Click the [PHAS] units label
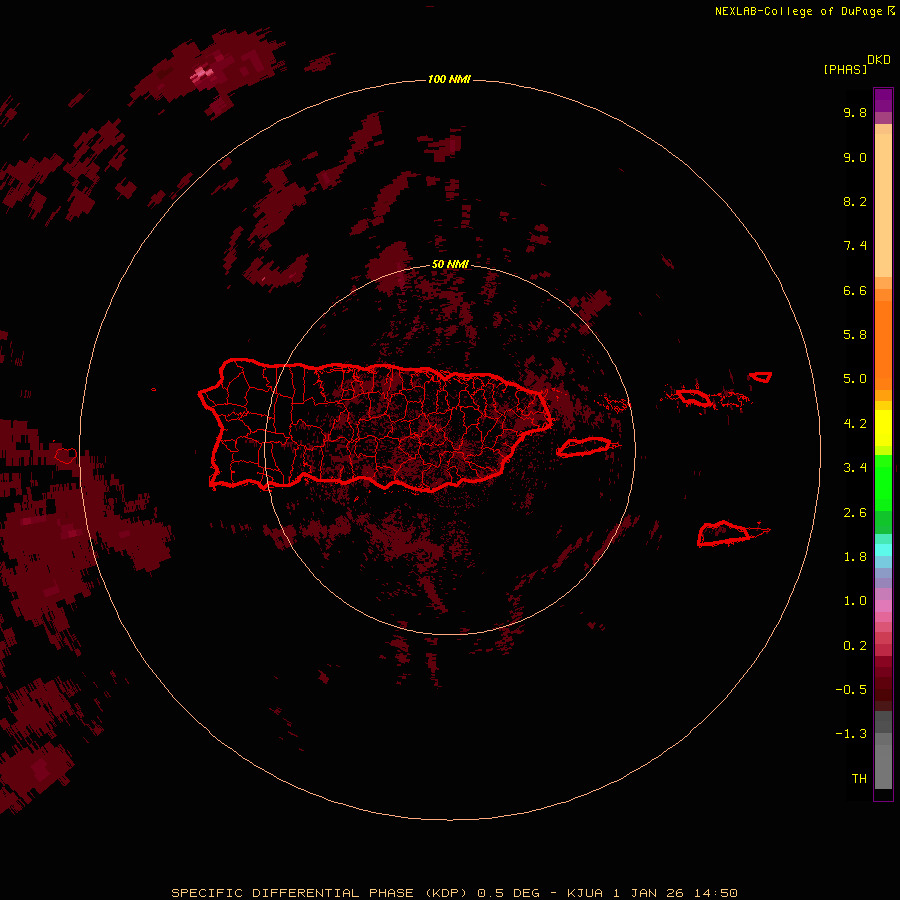The image size is (900, 900). pos(844,69)
